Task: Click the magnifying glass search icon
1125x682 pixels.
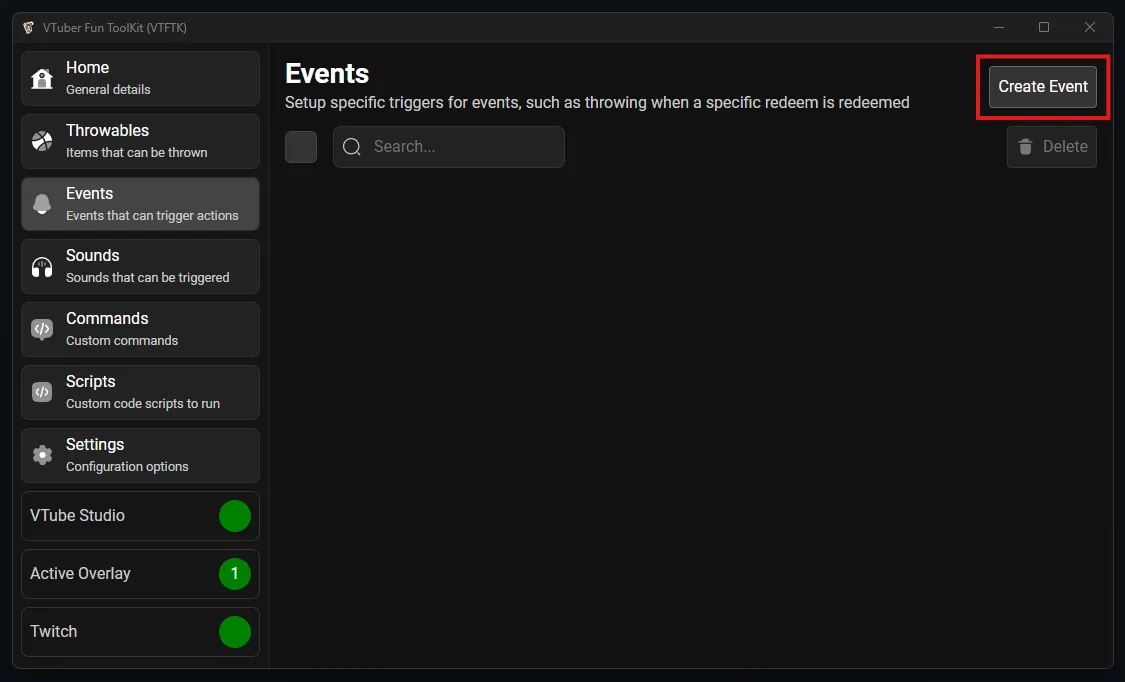Action: tap(352, 147)
